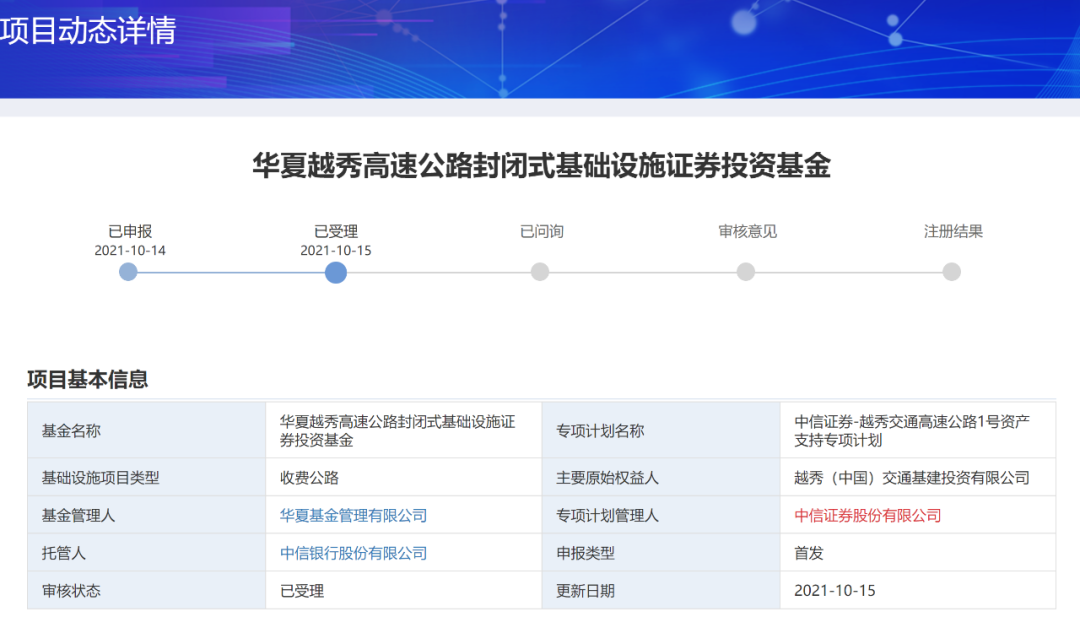Viewport: 1080px width, 617px height.
Task: Click the 已申报 timeline node
Action: pos(128,271)
